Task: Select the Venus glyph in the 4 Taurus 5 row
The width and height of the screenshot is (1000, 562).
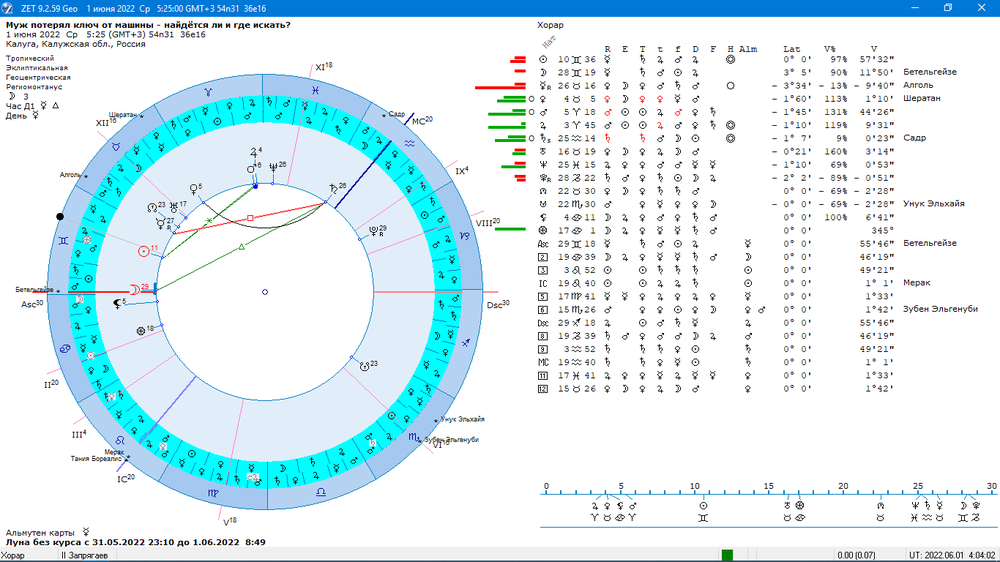Action: coord(543,99)
